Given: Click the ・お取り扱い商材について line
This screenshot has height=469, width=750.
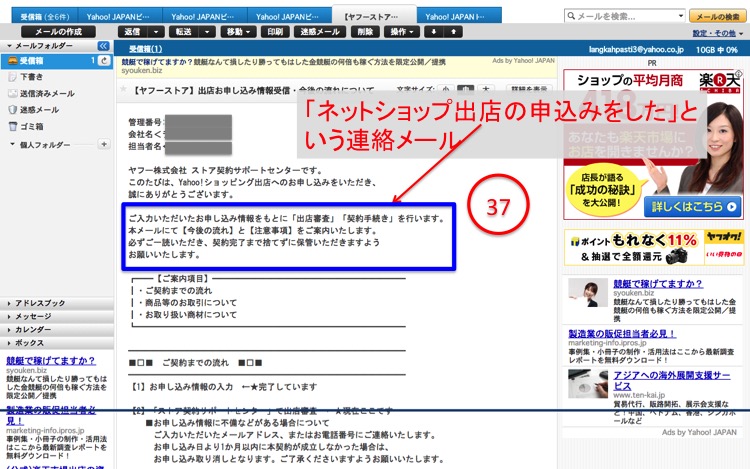Looking at the screenshot, I should (x=187, y=315).
